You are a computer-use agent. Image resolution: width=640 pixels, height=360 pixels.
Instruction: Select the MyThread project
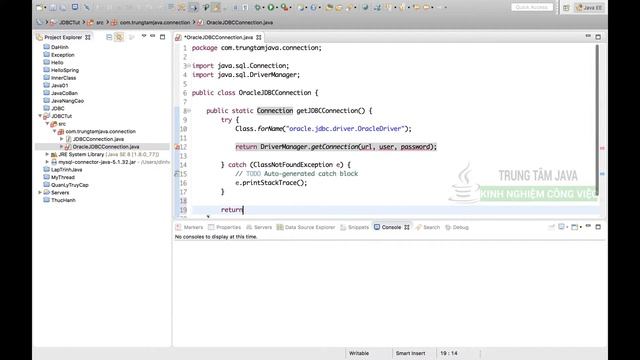pyautogui.click(x=62, y=177)
